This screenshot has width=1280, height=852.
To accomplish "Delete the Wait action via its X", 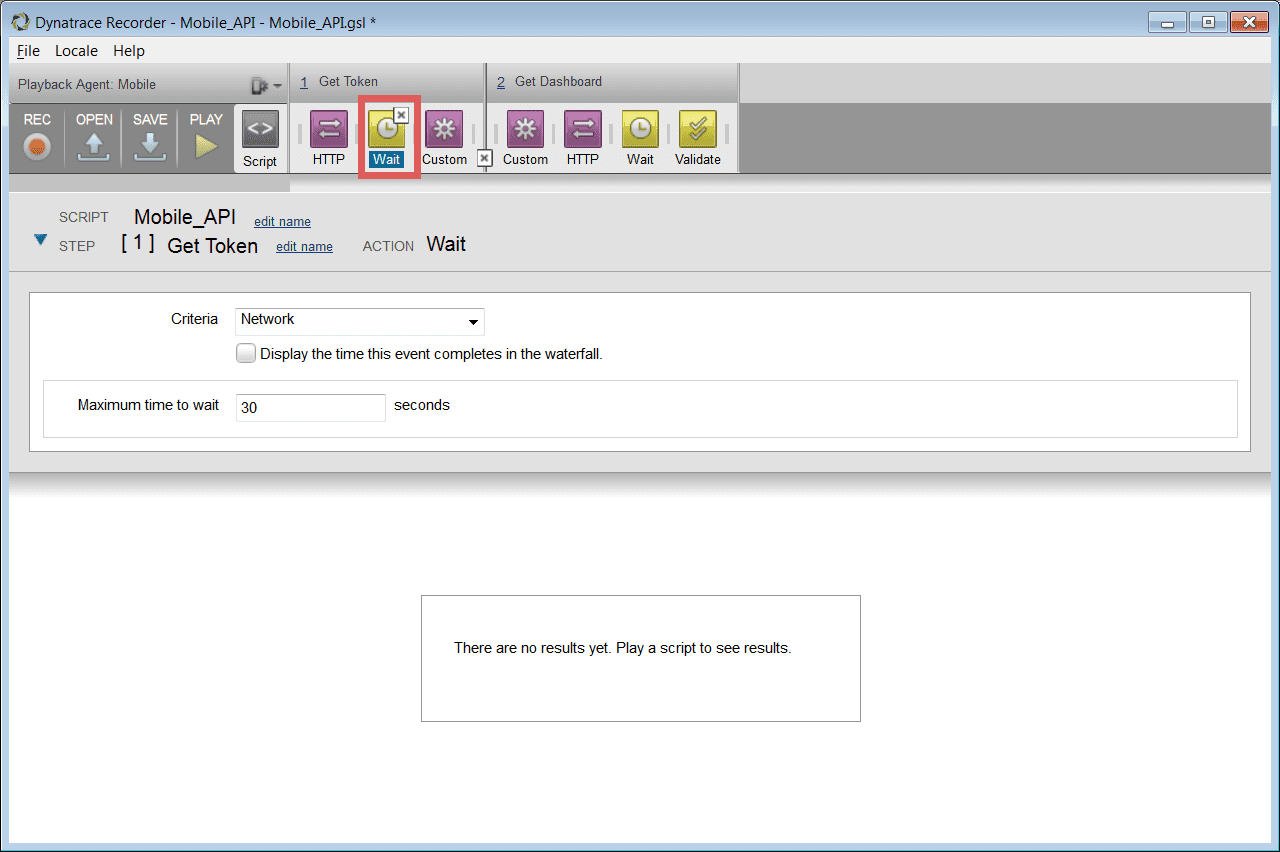I will click(402, 115).
